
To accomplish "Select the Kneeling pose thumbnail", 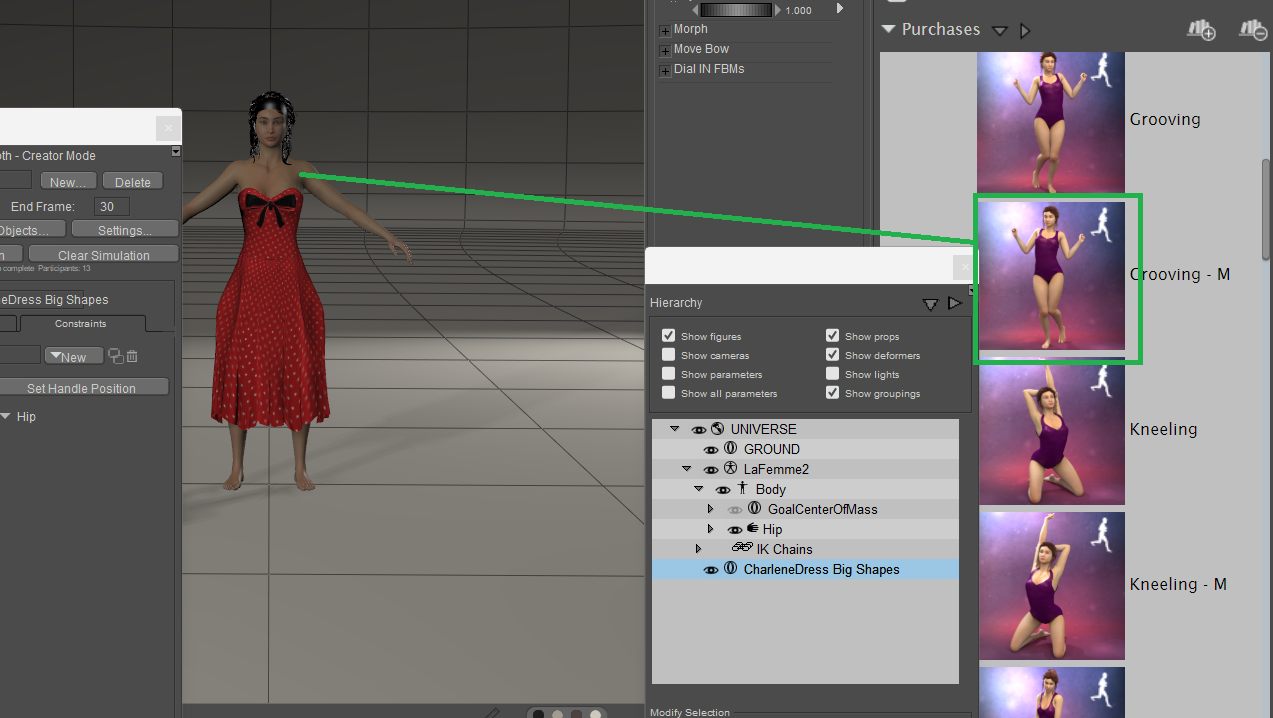I will (x=1051, y=431).
